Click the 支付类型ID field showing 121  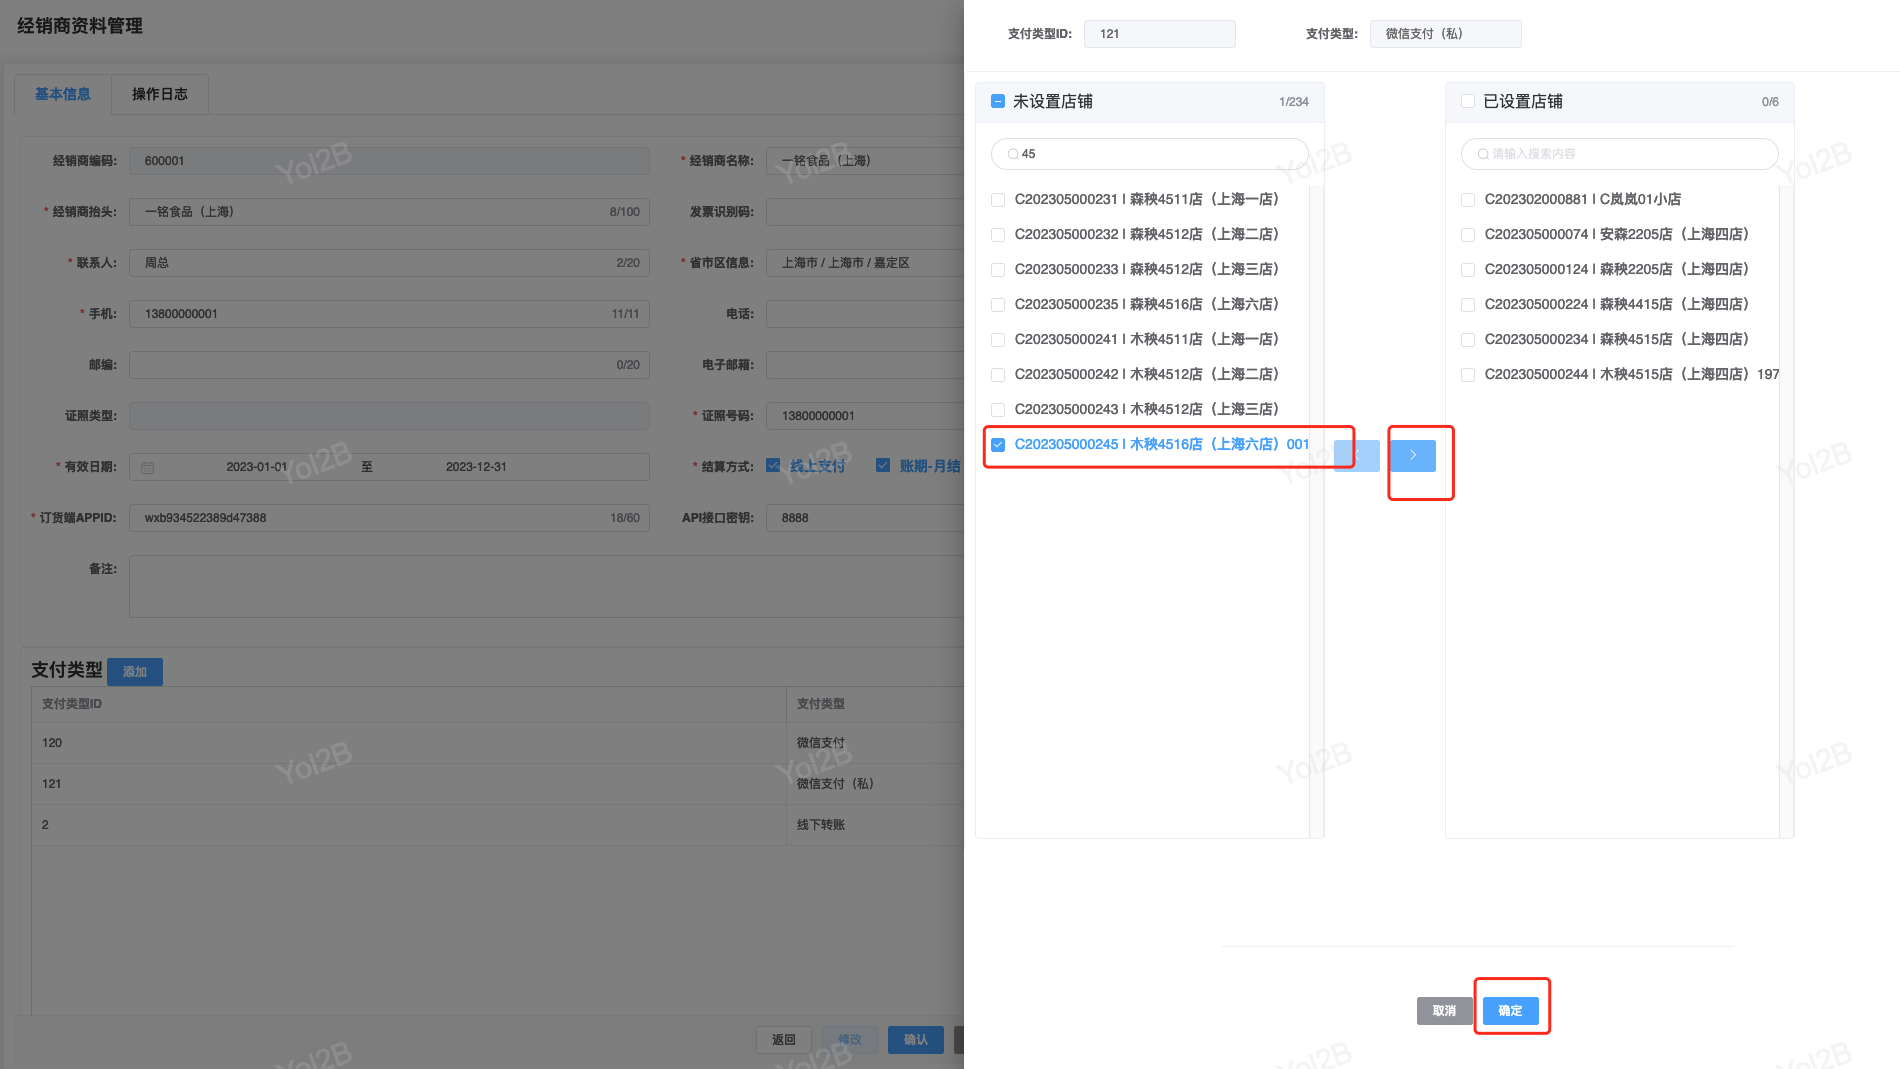1160,34
